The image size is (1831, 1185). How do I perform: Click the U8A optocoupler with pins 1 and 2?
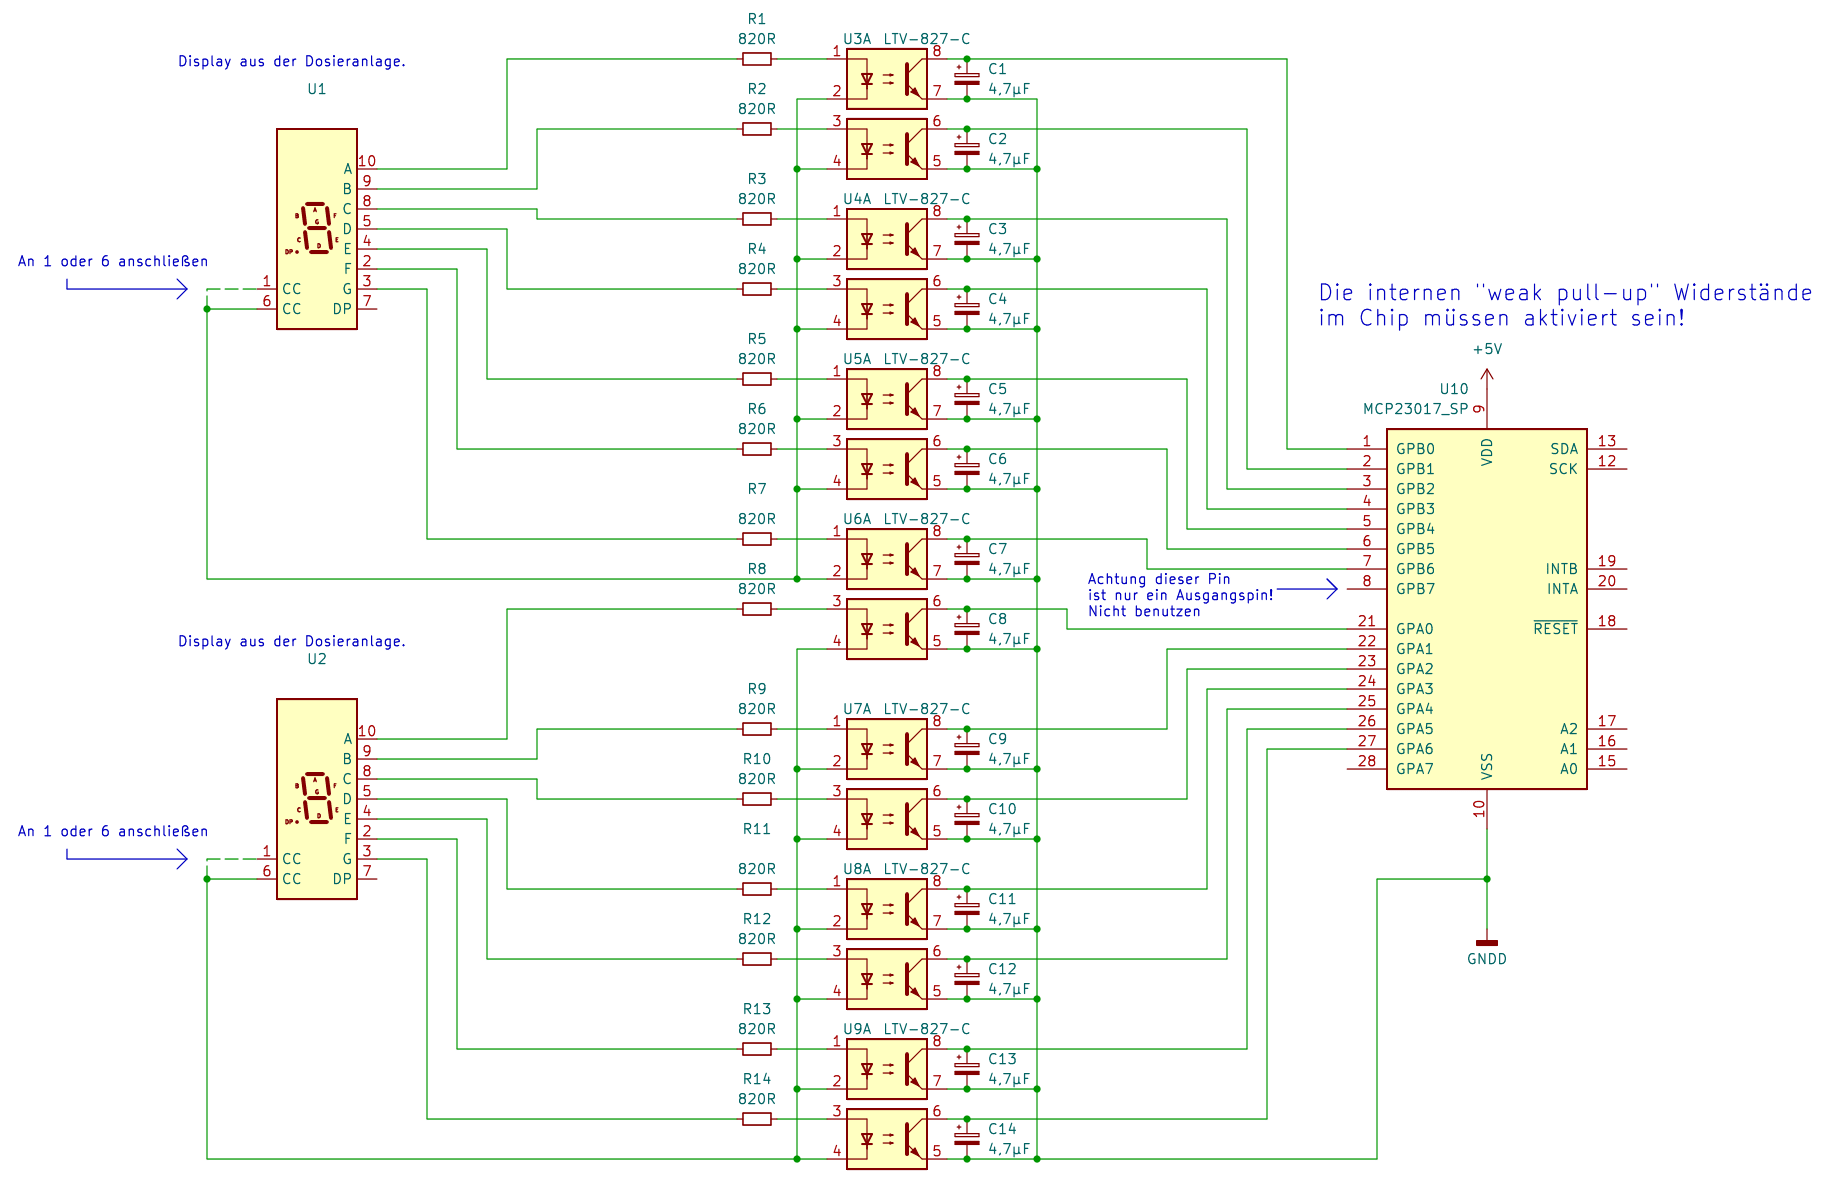click(x=887, y=909)
